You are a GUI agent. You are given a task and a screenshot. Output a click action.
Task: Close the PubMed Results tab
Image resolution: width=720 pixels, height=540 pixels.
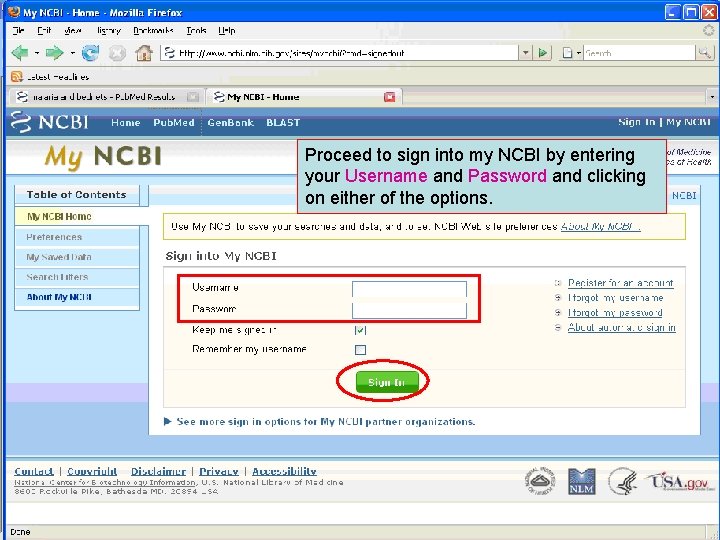pos(193,97)
